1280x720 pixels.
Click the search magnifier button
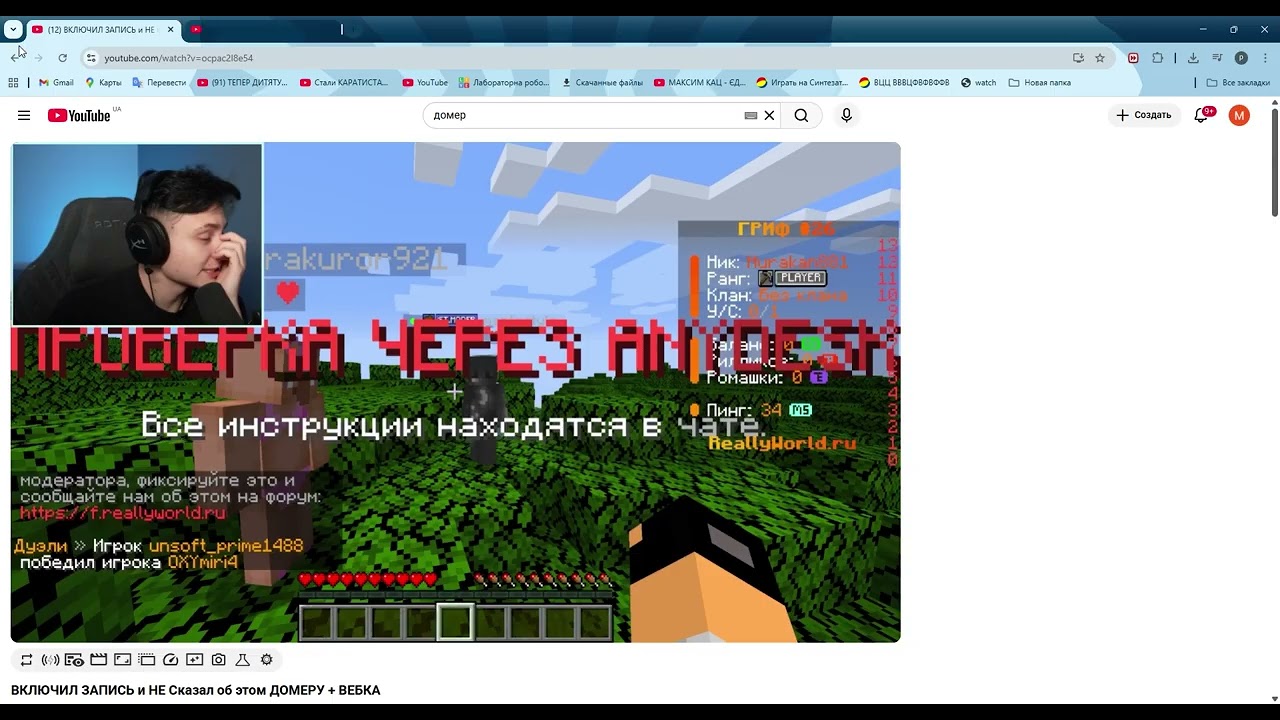point(801,115)
